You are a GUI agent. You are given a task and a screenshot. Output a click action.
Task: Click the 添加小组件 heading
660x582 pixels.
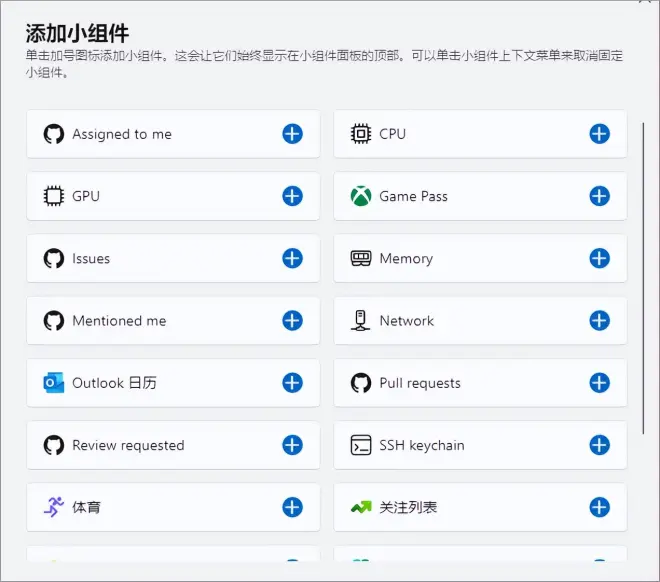click(77, 33)
